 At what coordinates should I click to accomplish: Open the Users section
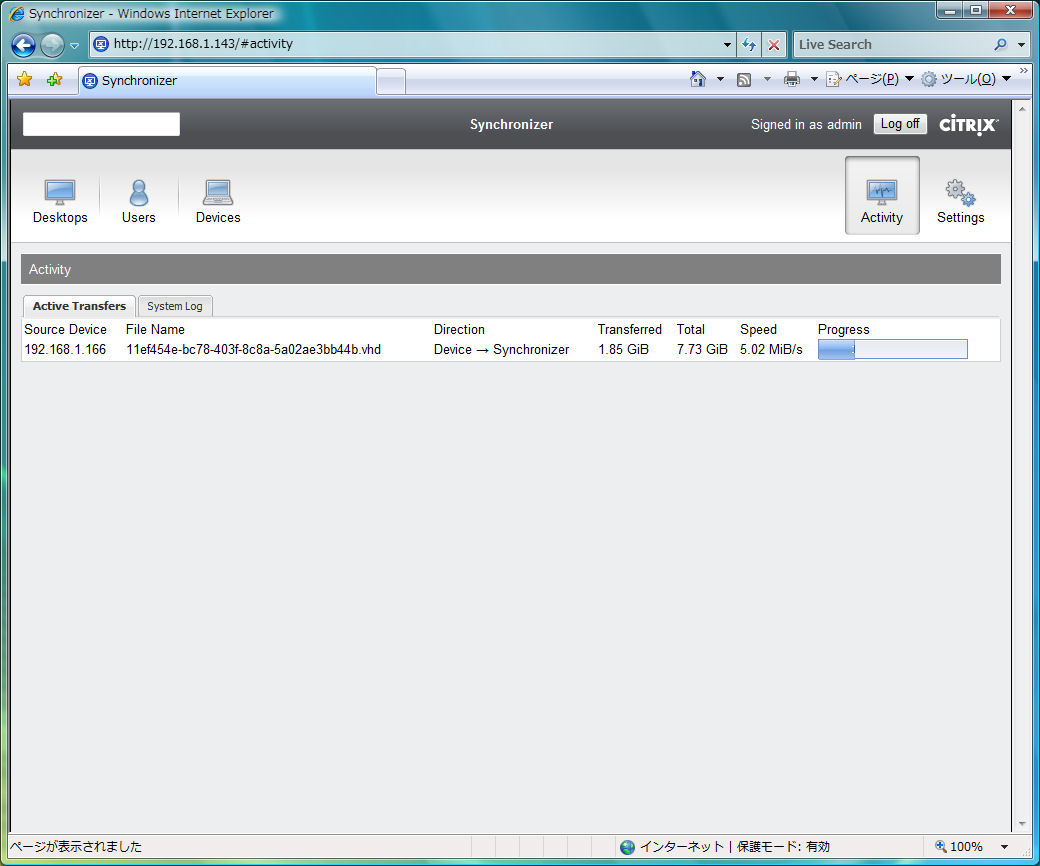click(139, 202)
